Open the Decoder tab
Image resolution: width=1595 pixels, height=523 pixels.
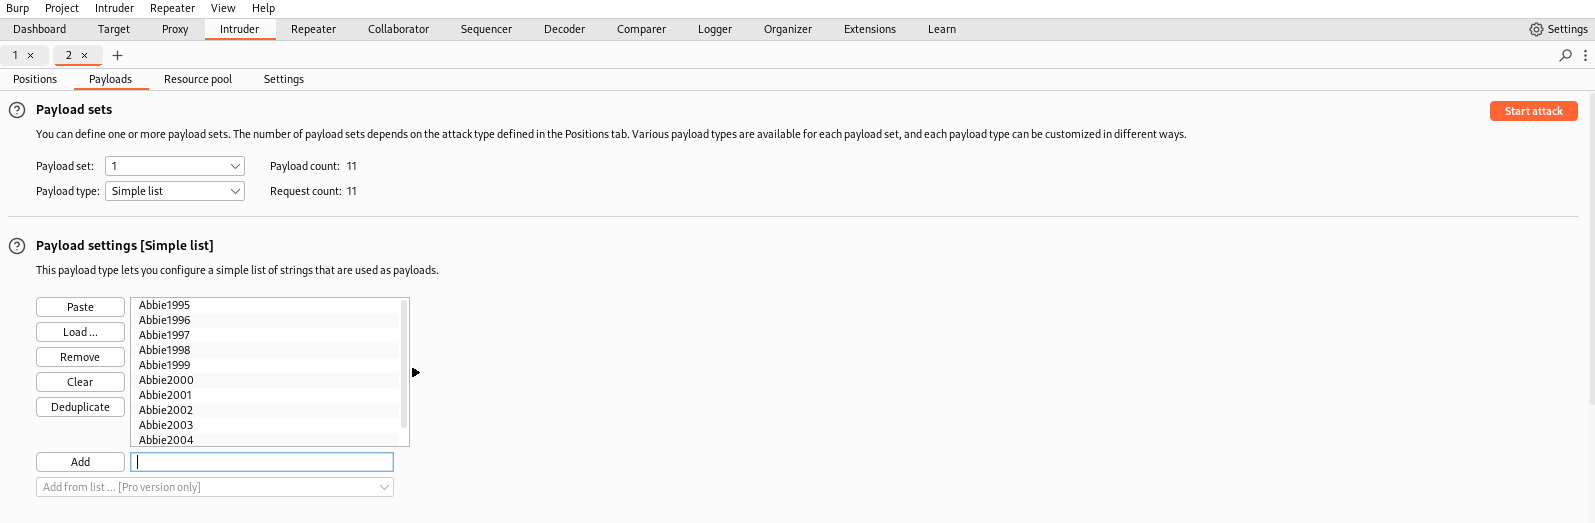tap(564, 29)
